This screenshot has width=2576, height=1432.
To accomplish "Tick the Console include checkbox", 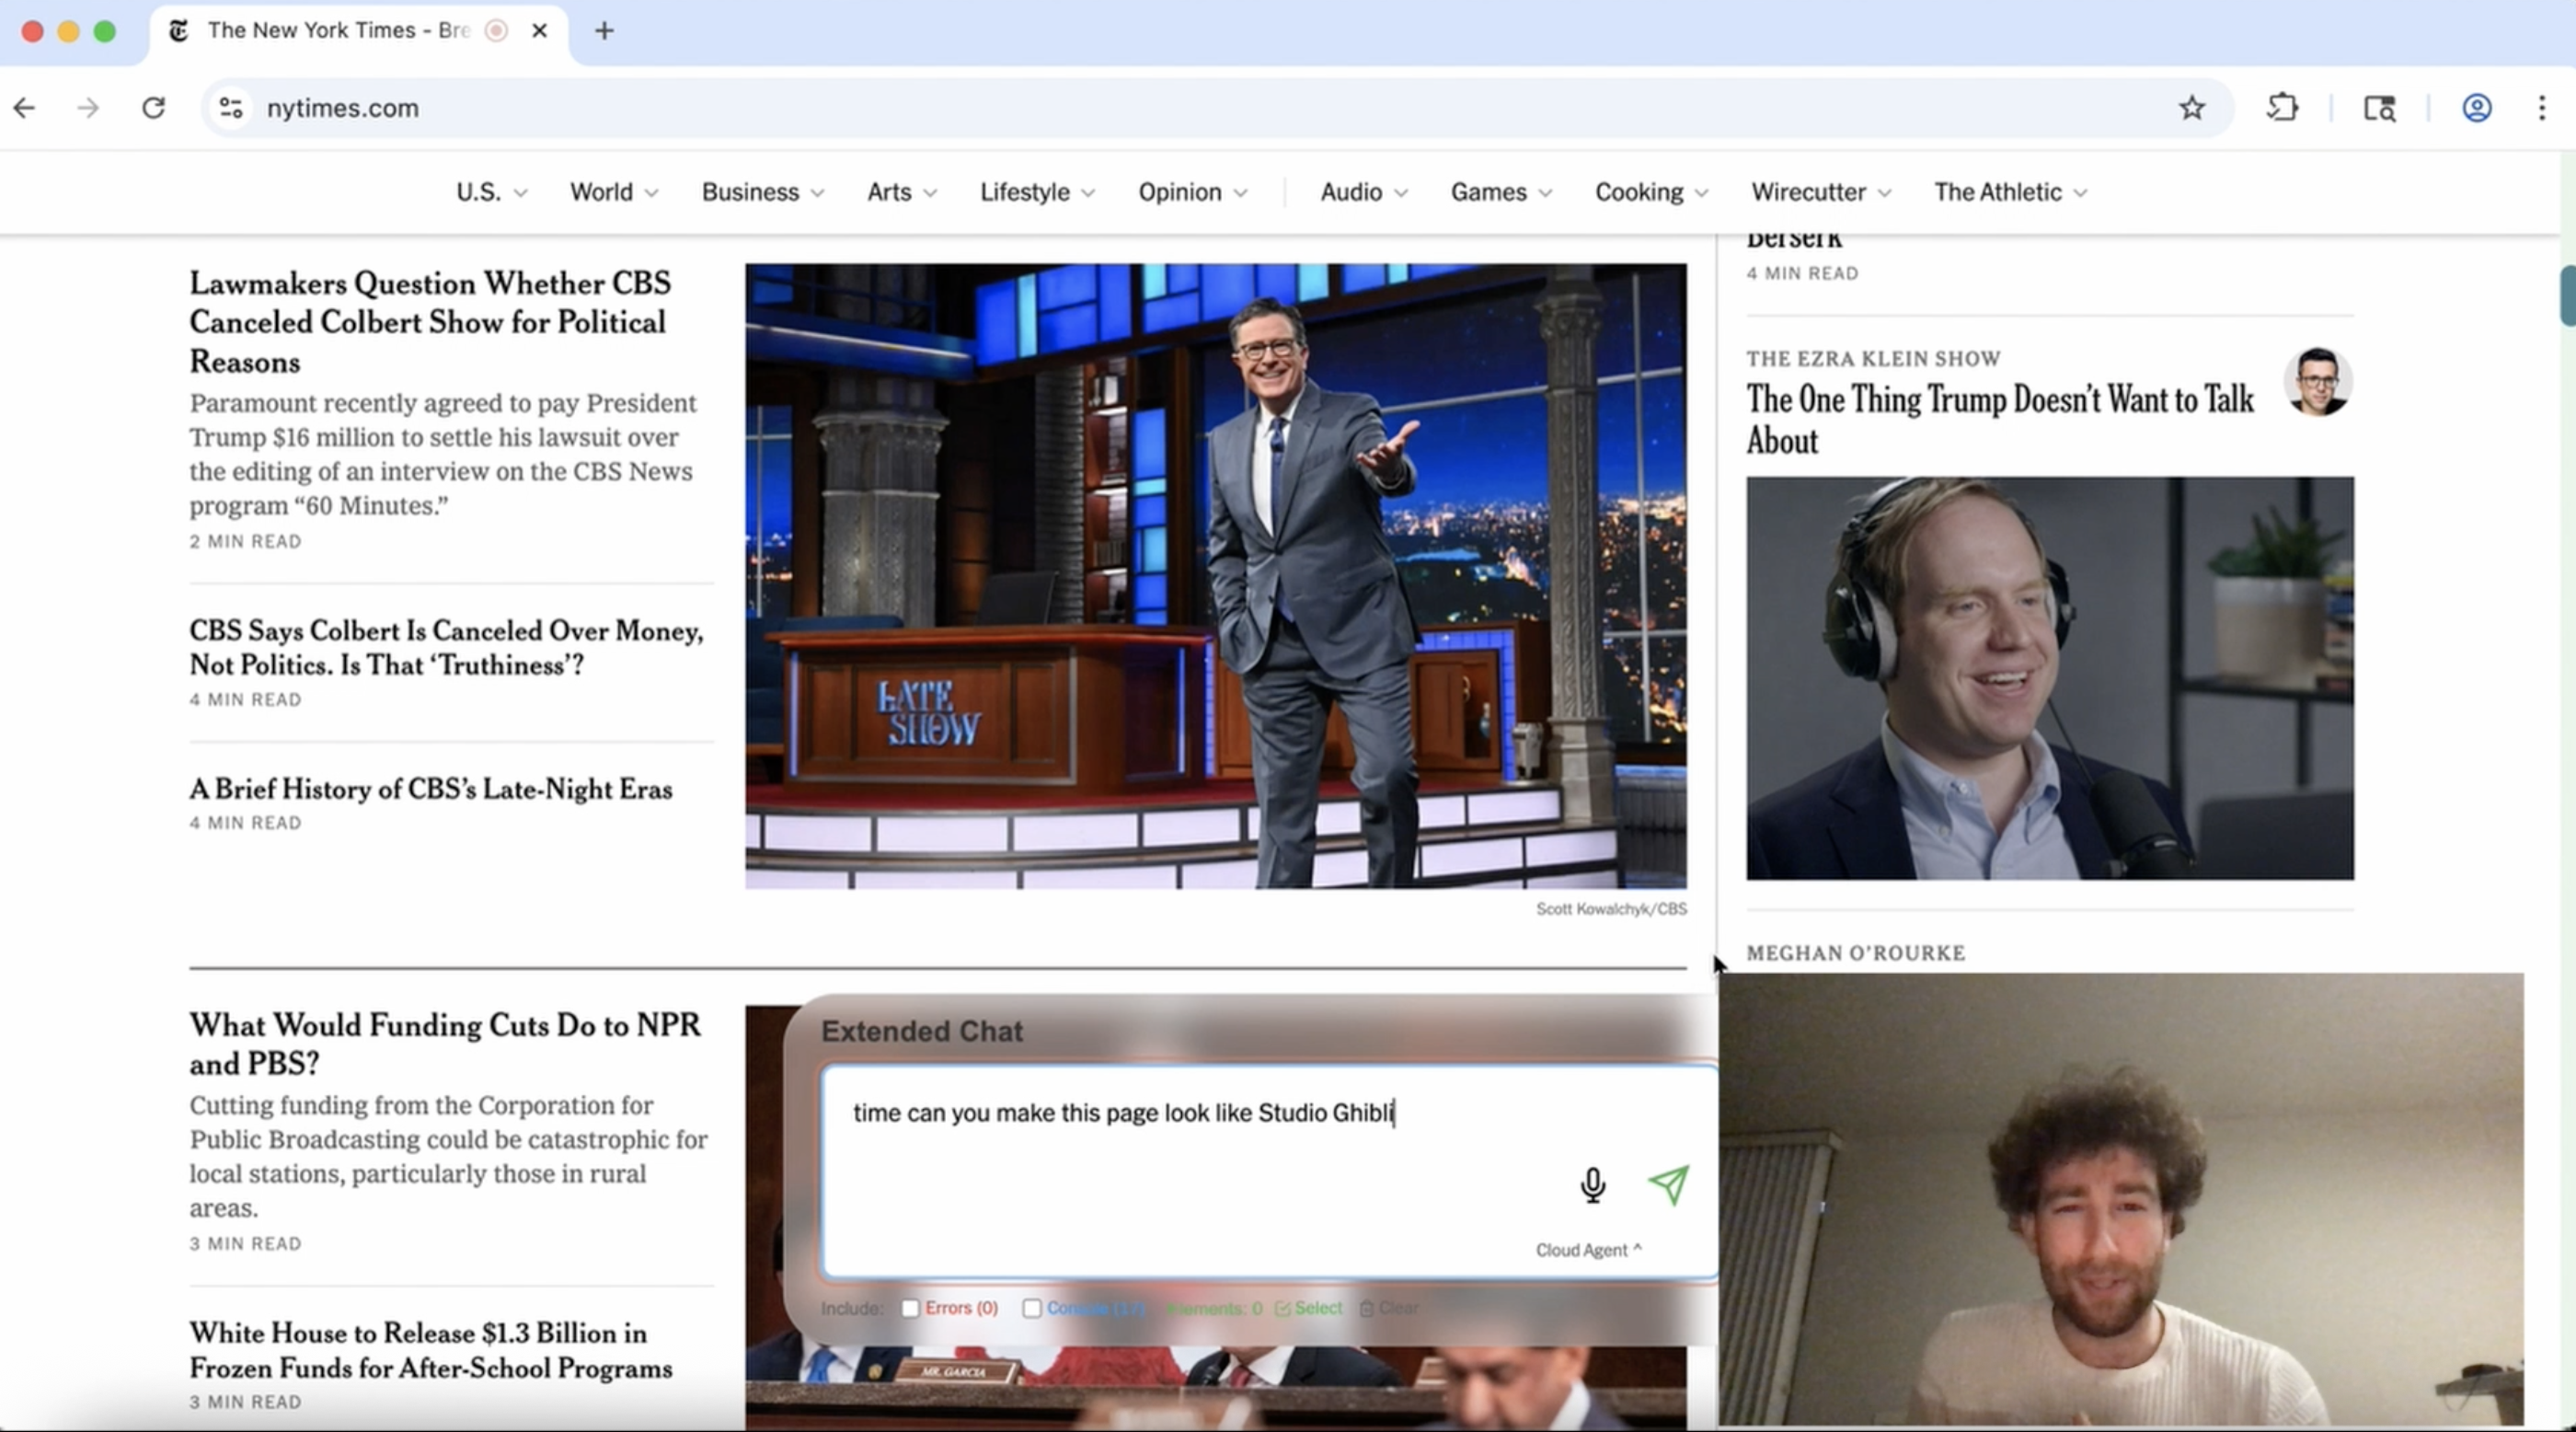I will [1032, 1308].
